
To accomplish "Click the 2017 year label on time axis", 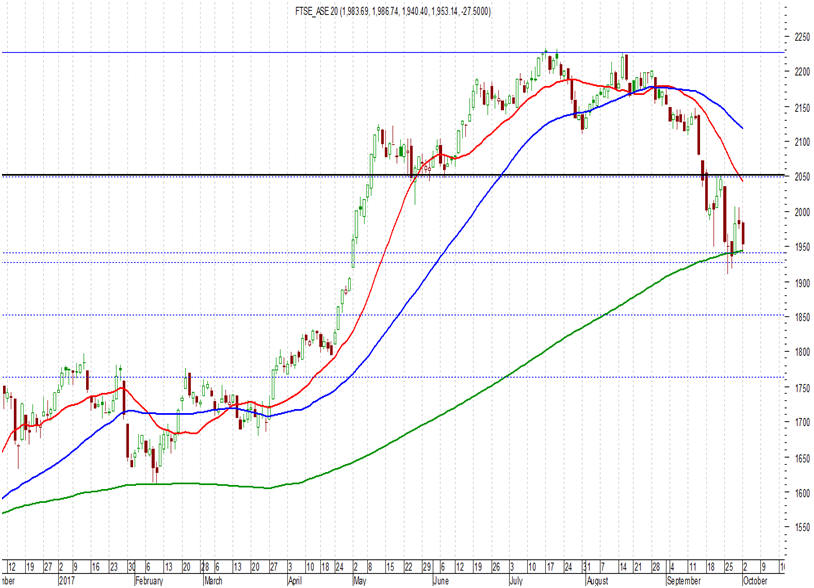I will [68, 580].
